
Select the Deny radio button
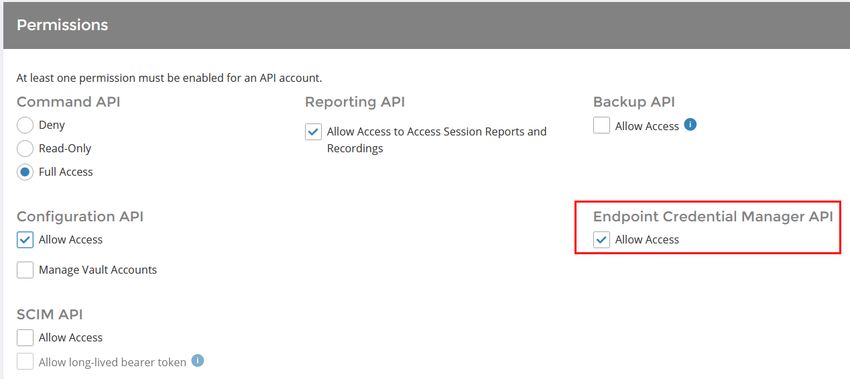point(25,125)
